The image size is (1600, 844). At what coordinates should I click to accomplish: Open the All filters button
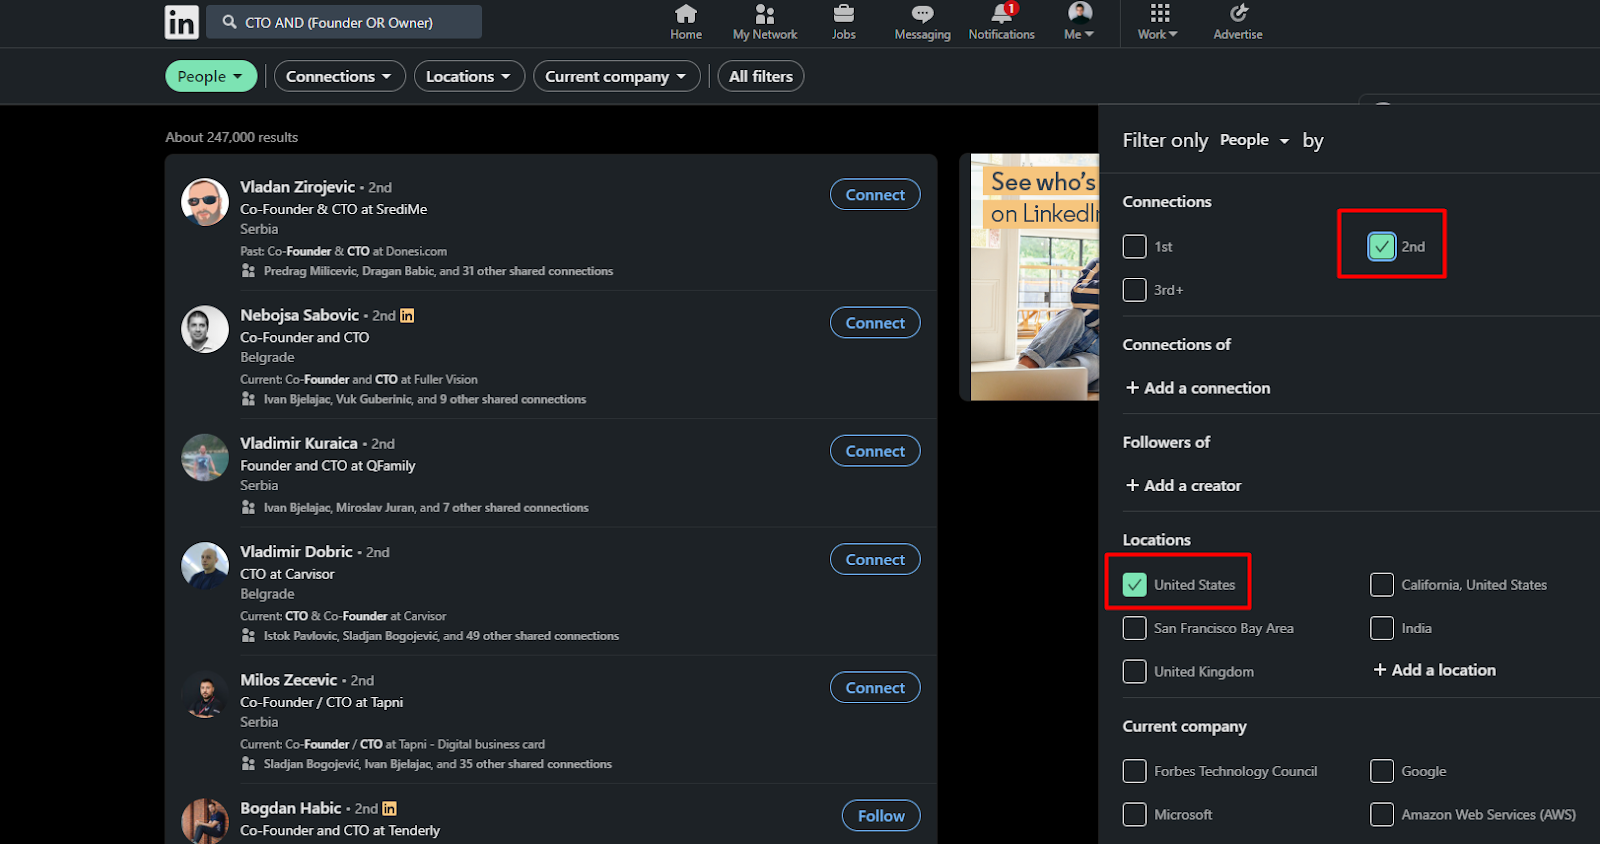(x=761, y=76)
